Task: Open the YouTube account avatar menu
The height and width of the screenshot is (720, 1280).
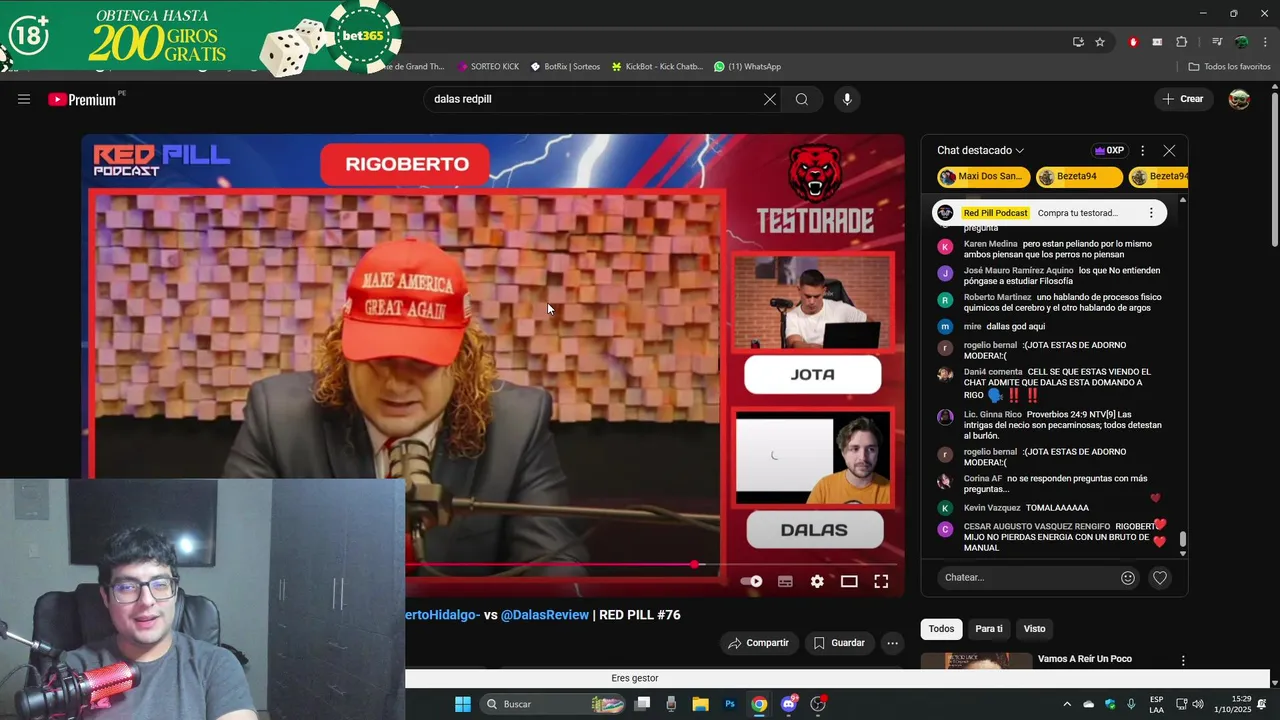Action: [x=1239, y=99]
